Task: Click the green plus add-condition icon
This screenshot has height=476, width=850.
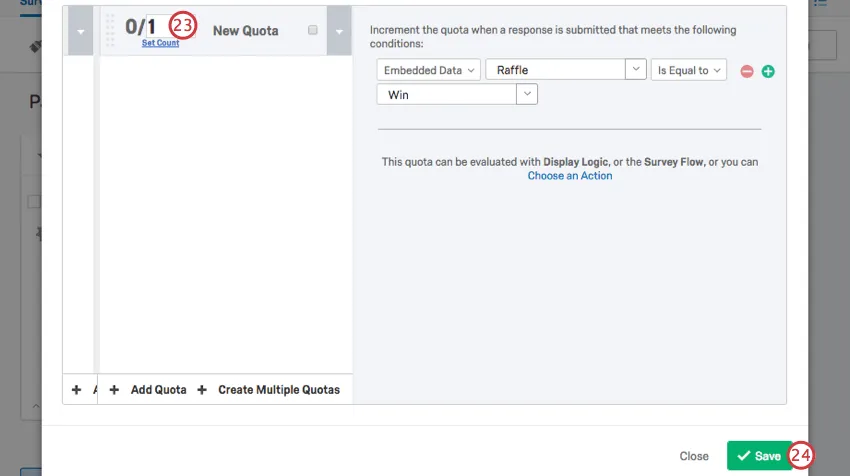Action: [768, 72]
